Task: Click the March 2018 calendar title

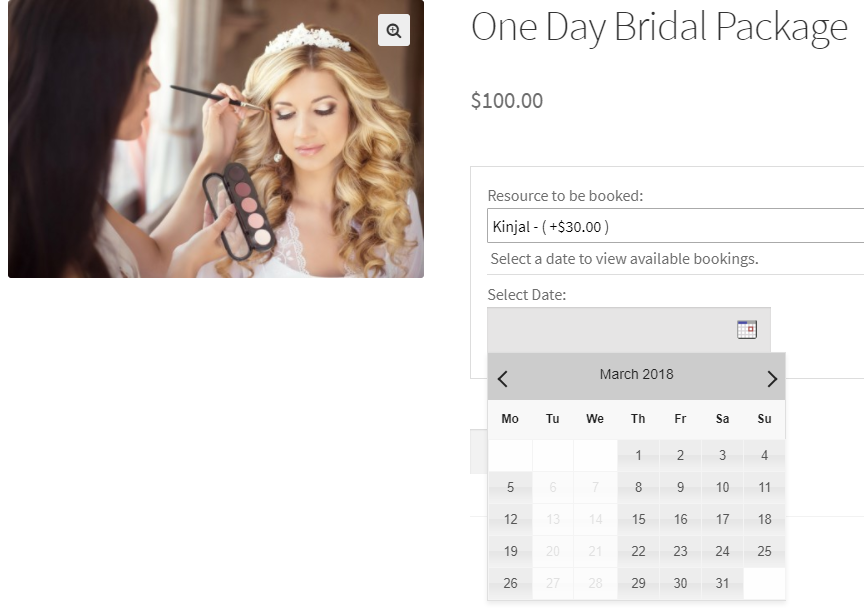Action: tap(636, 374)
